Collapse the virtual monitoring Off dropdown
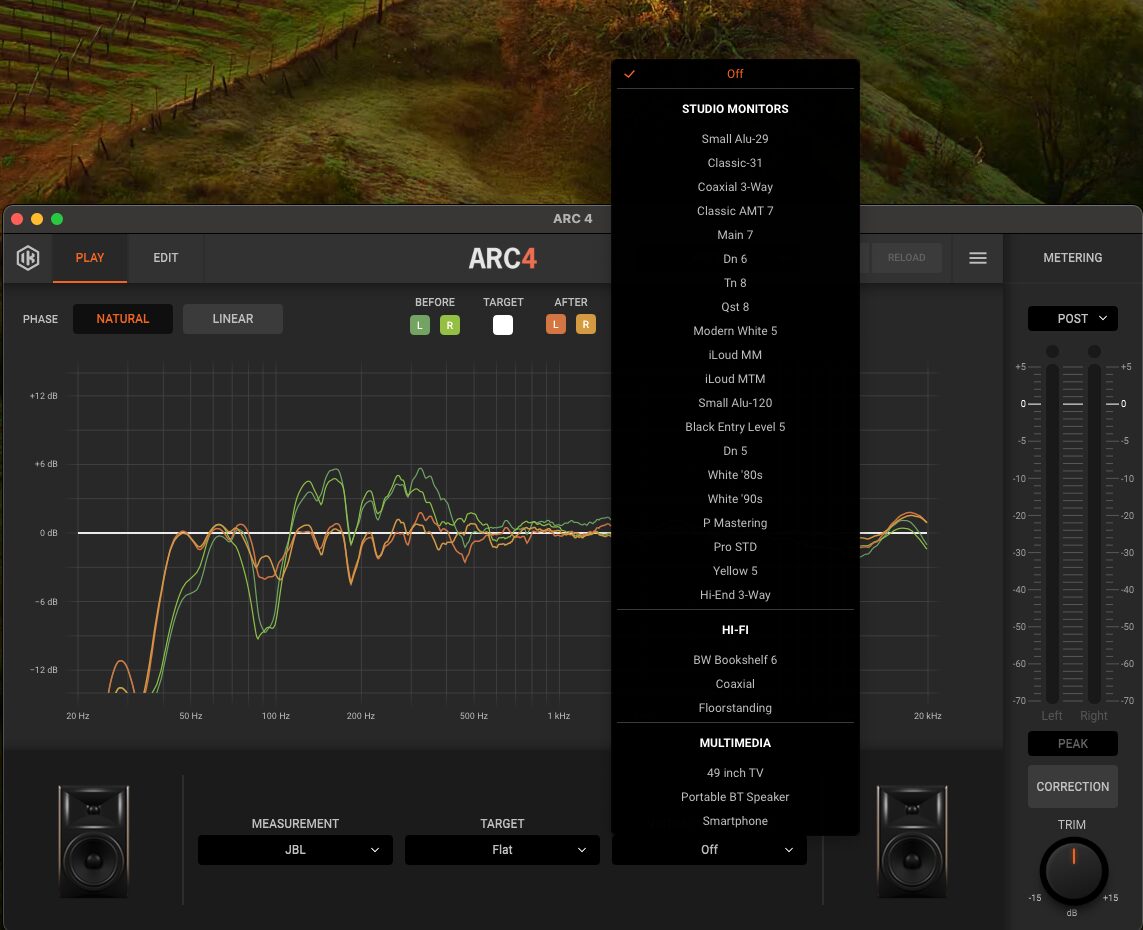This screenshot has width=1143, height=930. [x=709, y=850]
